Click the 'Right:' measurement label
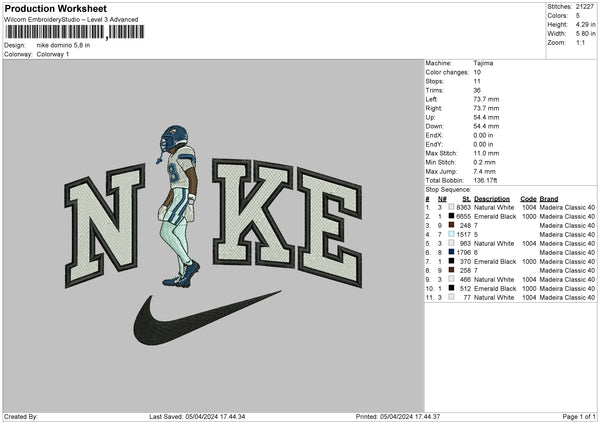This screenshot has width=600, height=424. [x=434, y=108]
